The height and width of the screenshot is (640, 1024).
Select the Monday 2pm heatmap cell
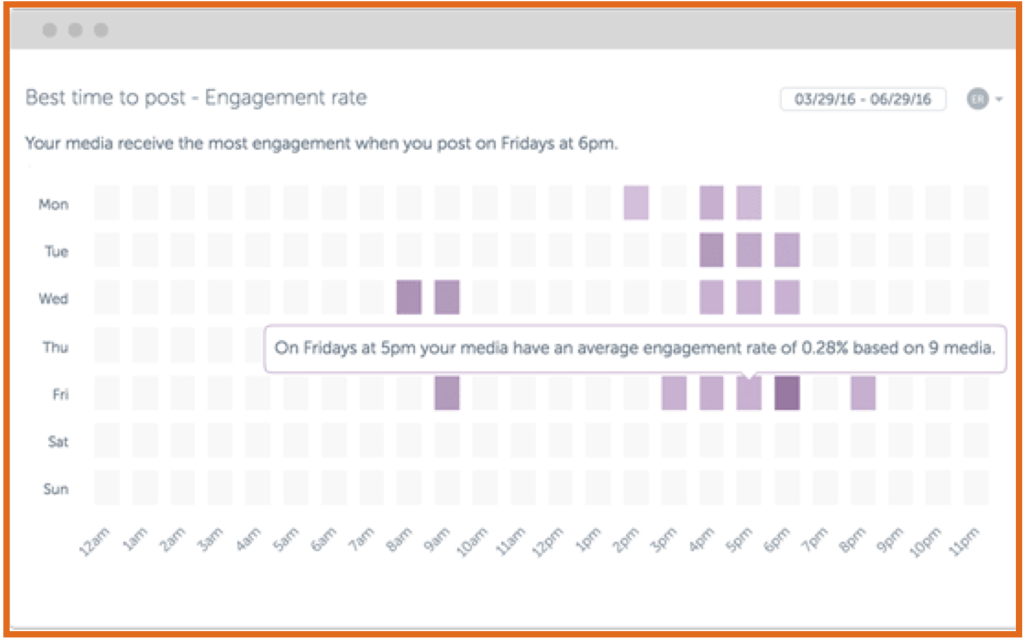coord(636,203)
